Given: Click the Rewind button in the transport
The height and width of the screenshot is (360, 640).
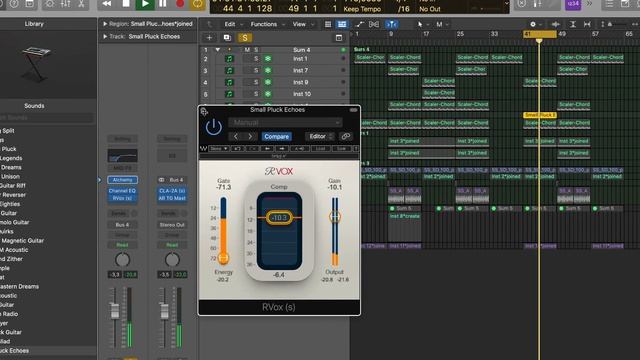Looking at the screenshot, I should coord(107,4).
